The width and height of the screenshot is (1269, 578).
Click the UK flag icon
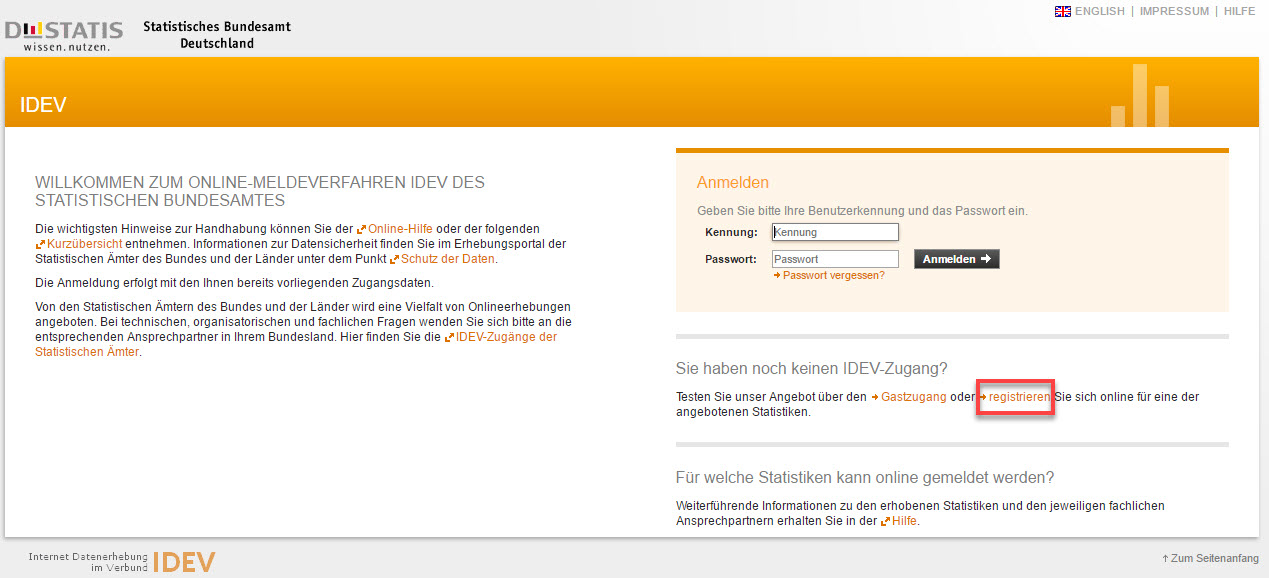click(x=1063, y=12)
